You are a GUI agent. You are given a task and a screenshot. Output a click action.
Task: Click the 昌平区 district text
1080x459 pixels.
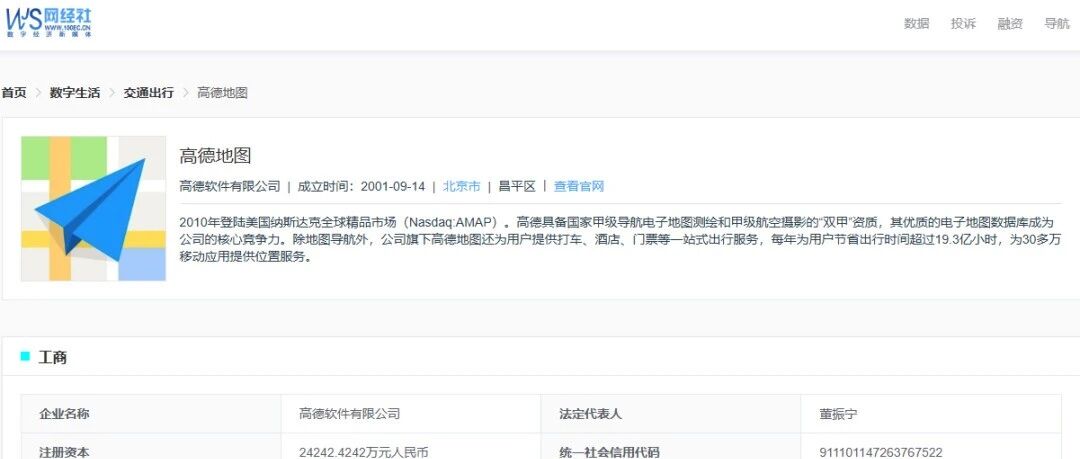click(x=517, y=186)
